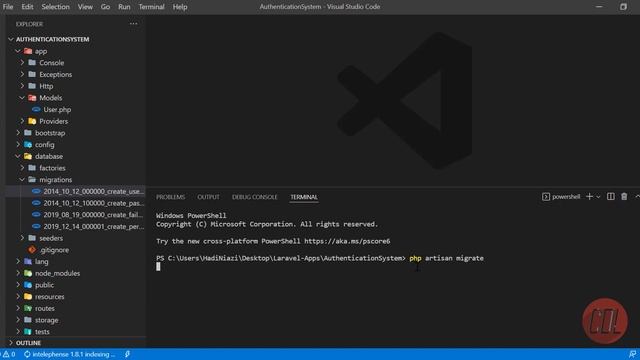640x360 pixels.
Task: Expand the Console folder chevron
Action: tap(22, 62)
